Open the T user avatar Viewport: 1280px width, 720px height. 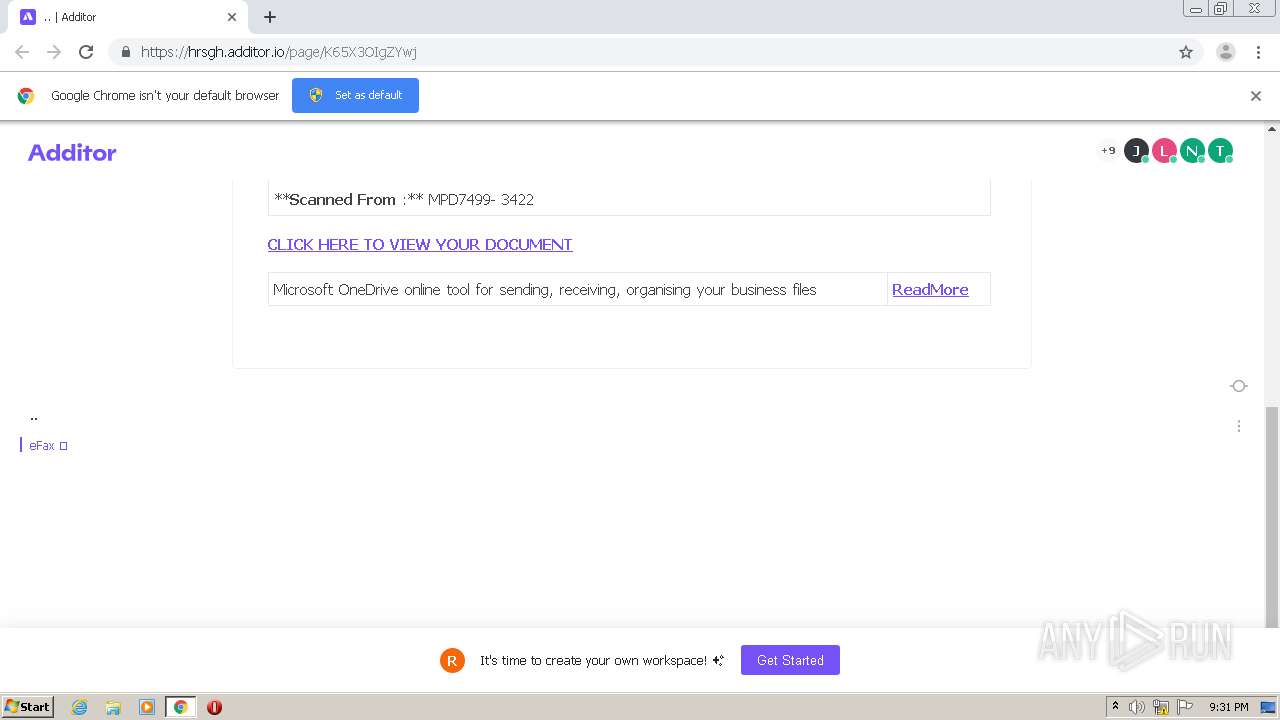(1220, 151)
